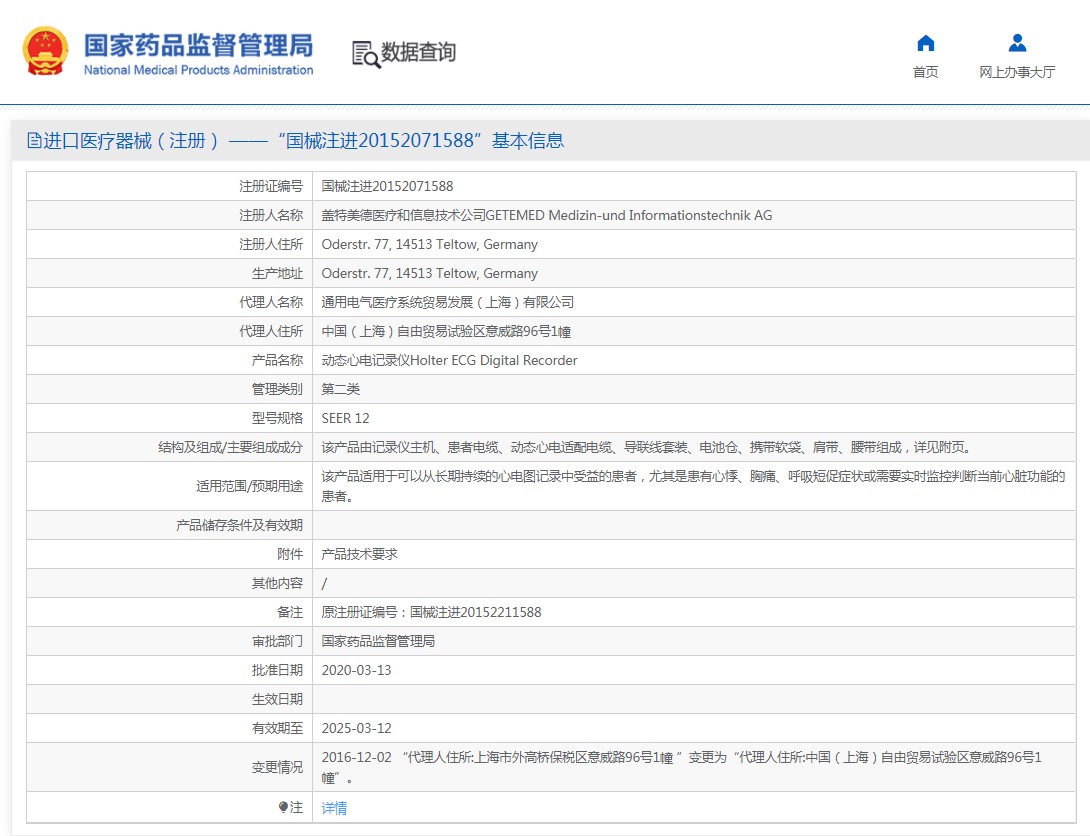Click the 附件 row label
Image resolution: width=1090 pixels, height=836 pixels.
(290, 555)
